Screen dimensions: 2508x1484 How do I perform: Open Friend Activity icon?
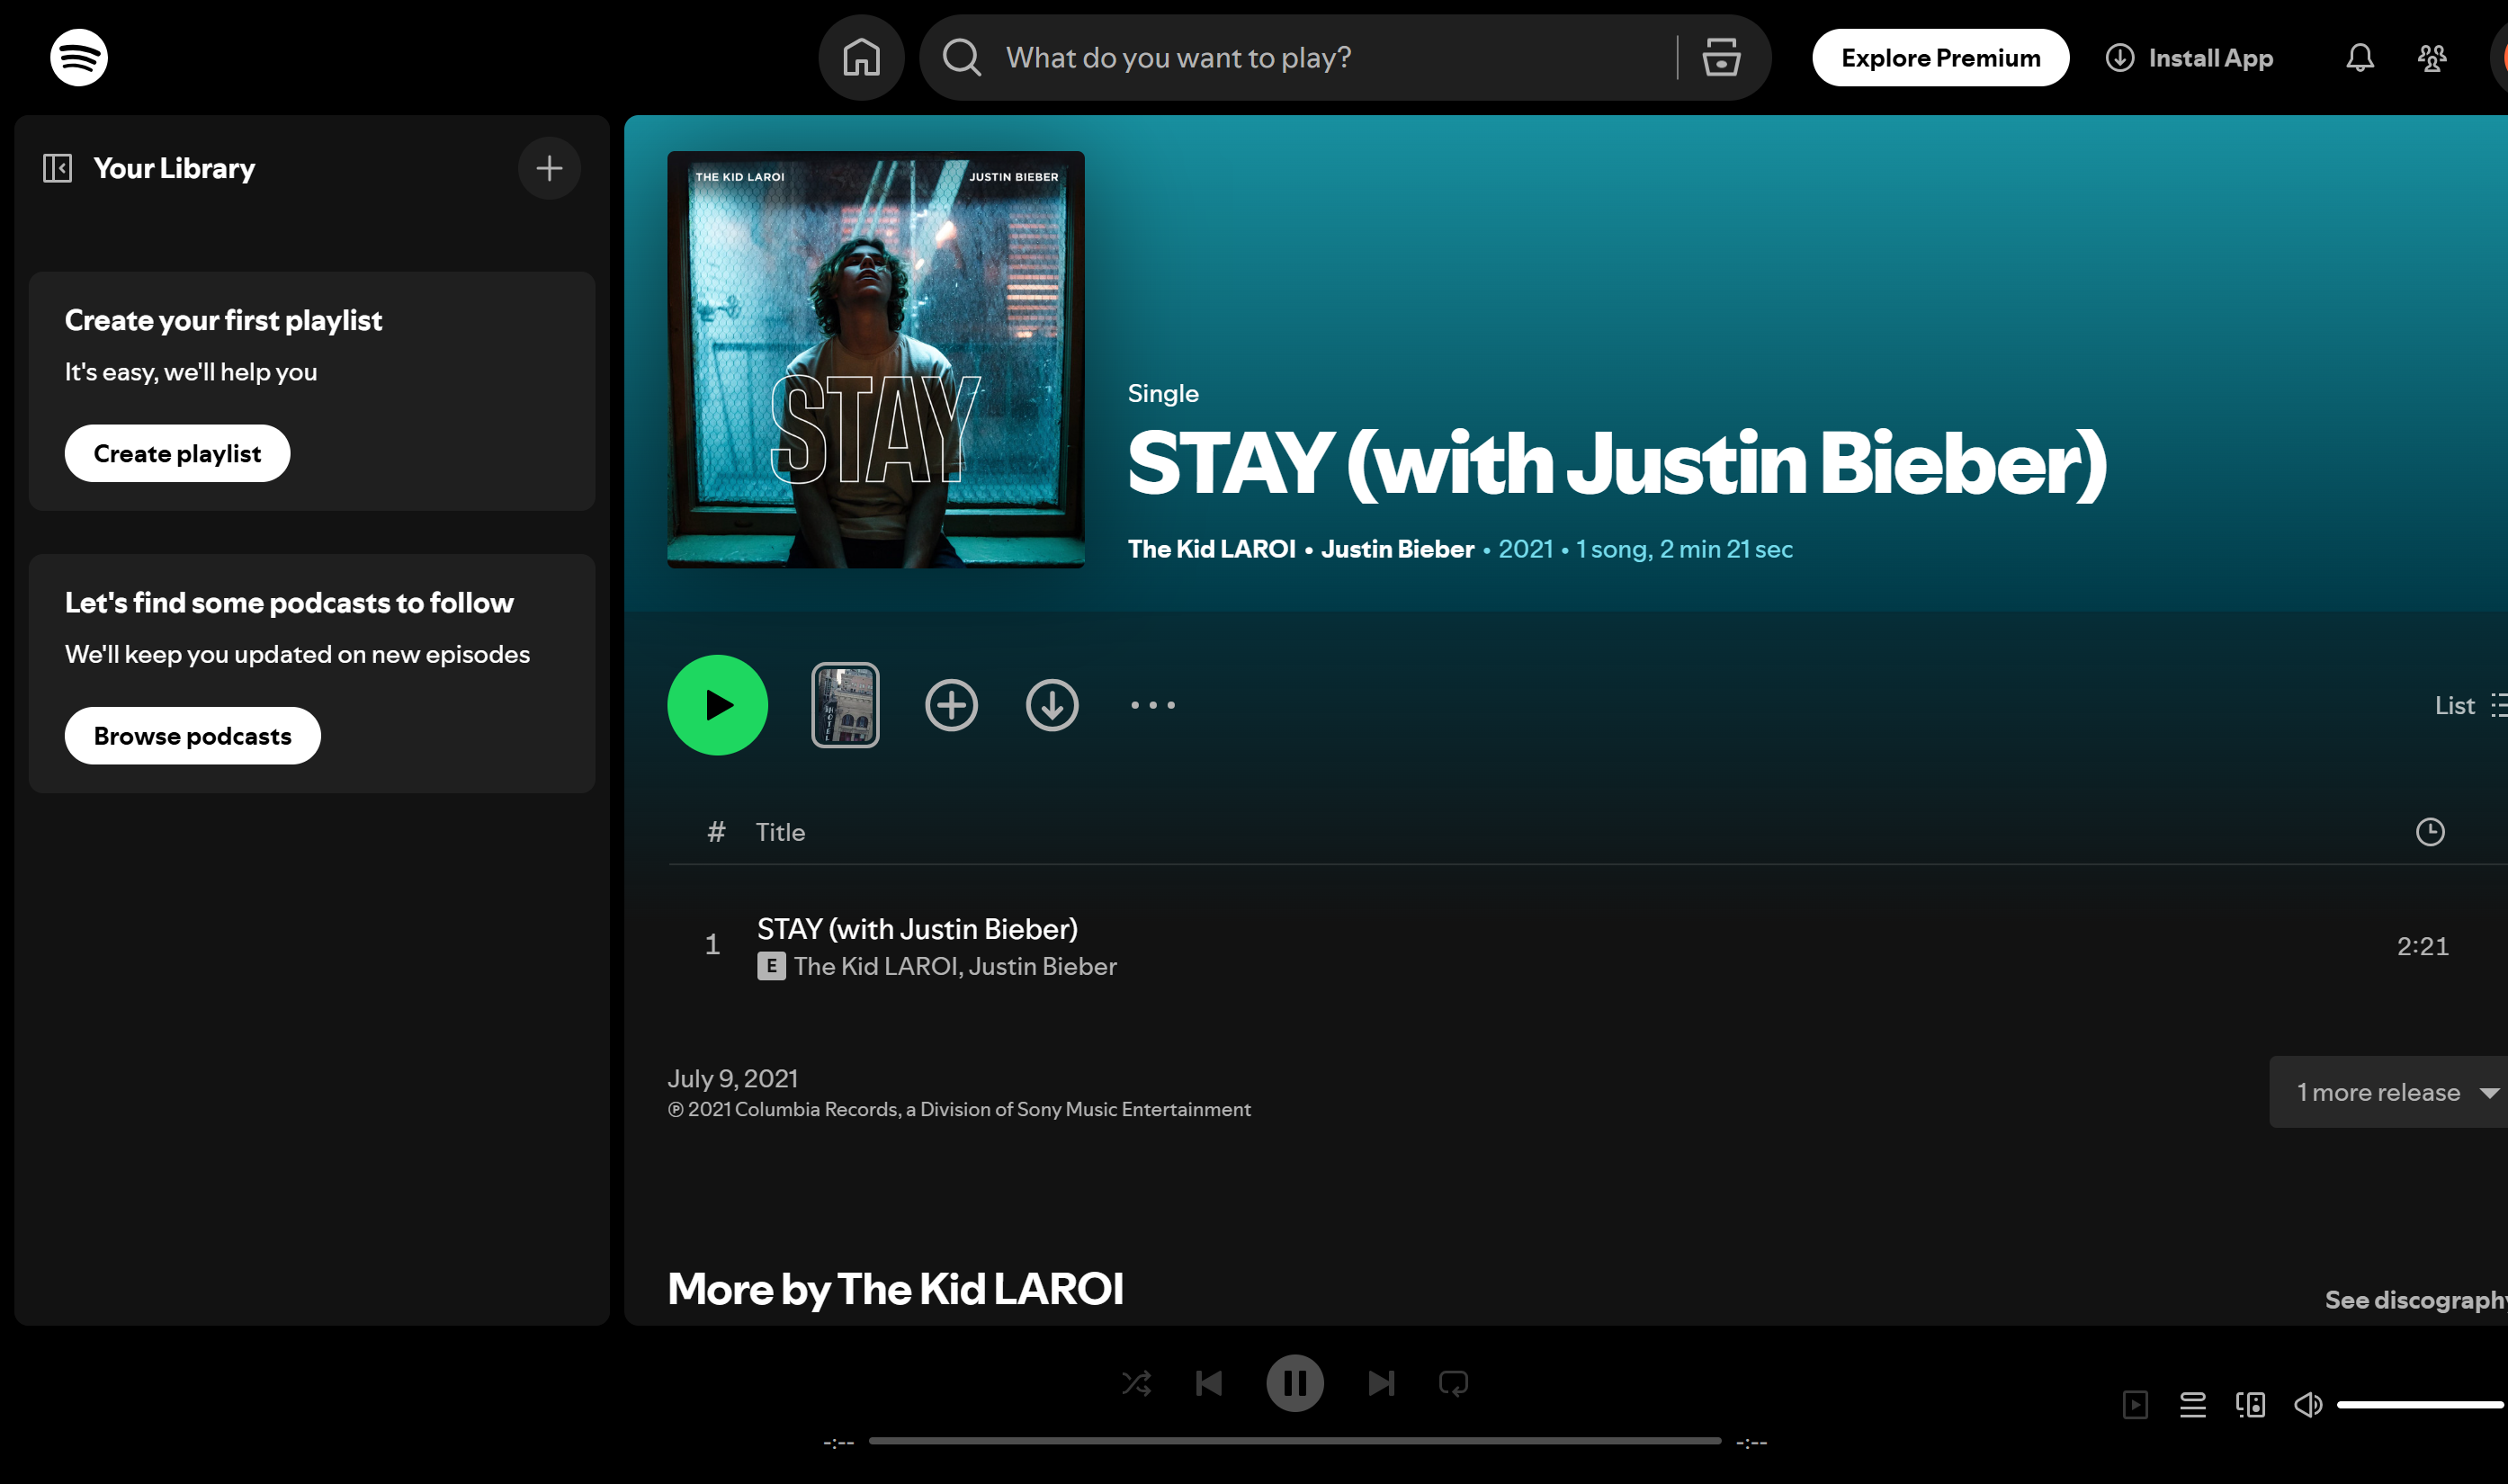coord(2431,58)
